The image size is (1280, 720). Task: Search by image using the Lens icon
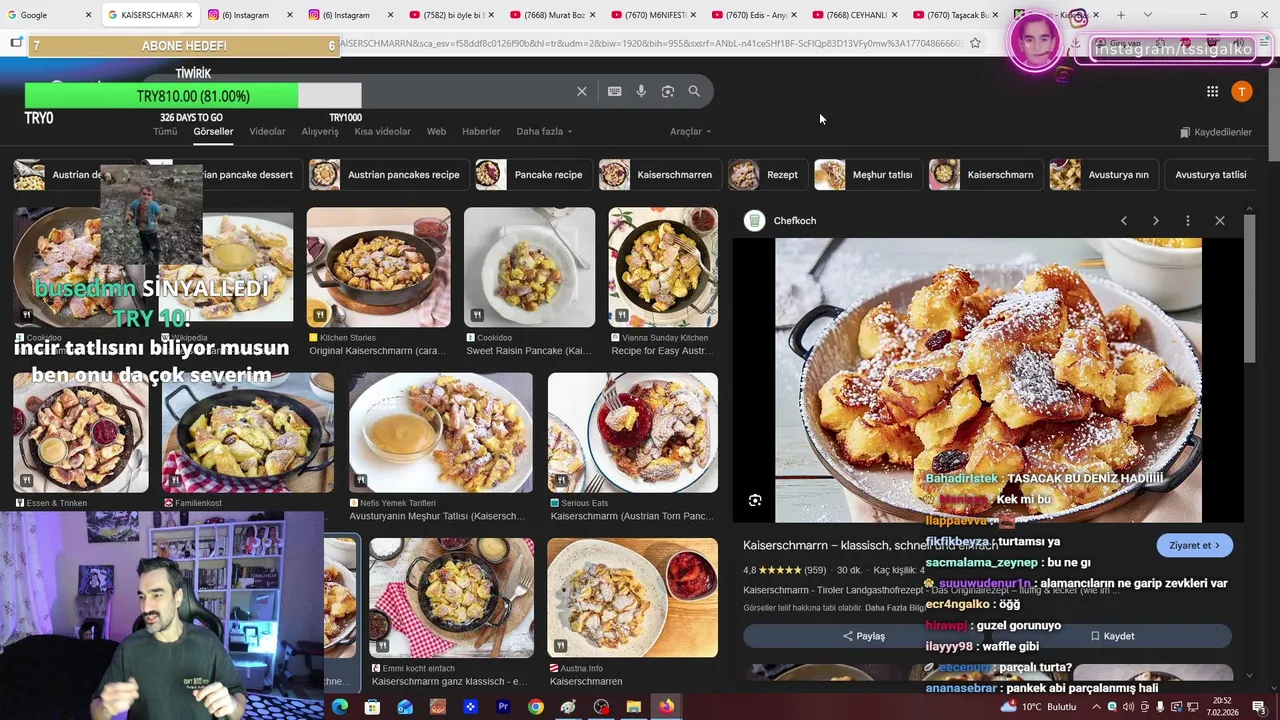(x=668, y=91)
